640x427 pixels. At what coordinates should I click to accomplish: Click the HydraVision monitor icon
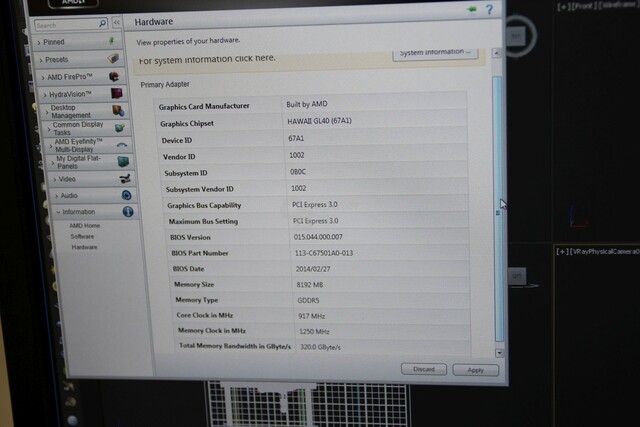(117, 93)
